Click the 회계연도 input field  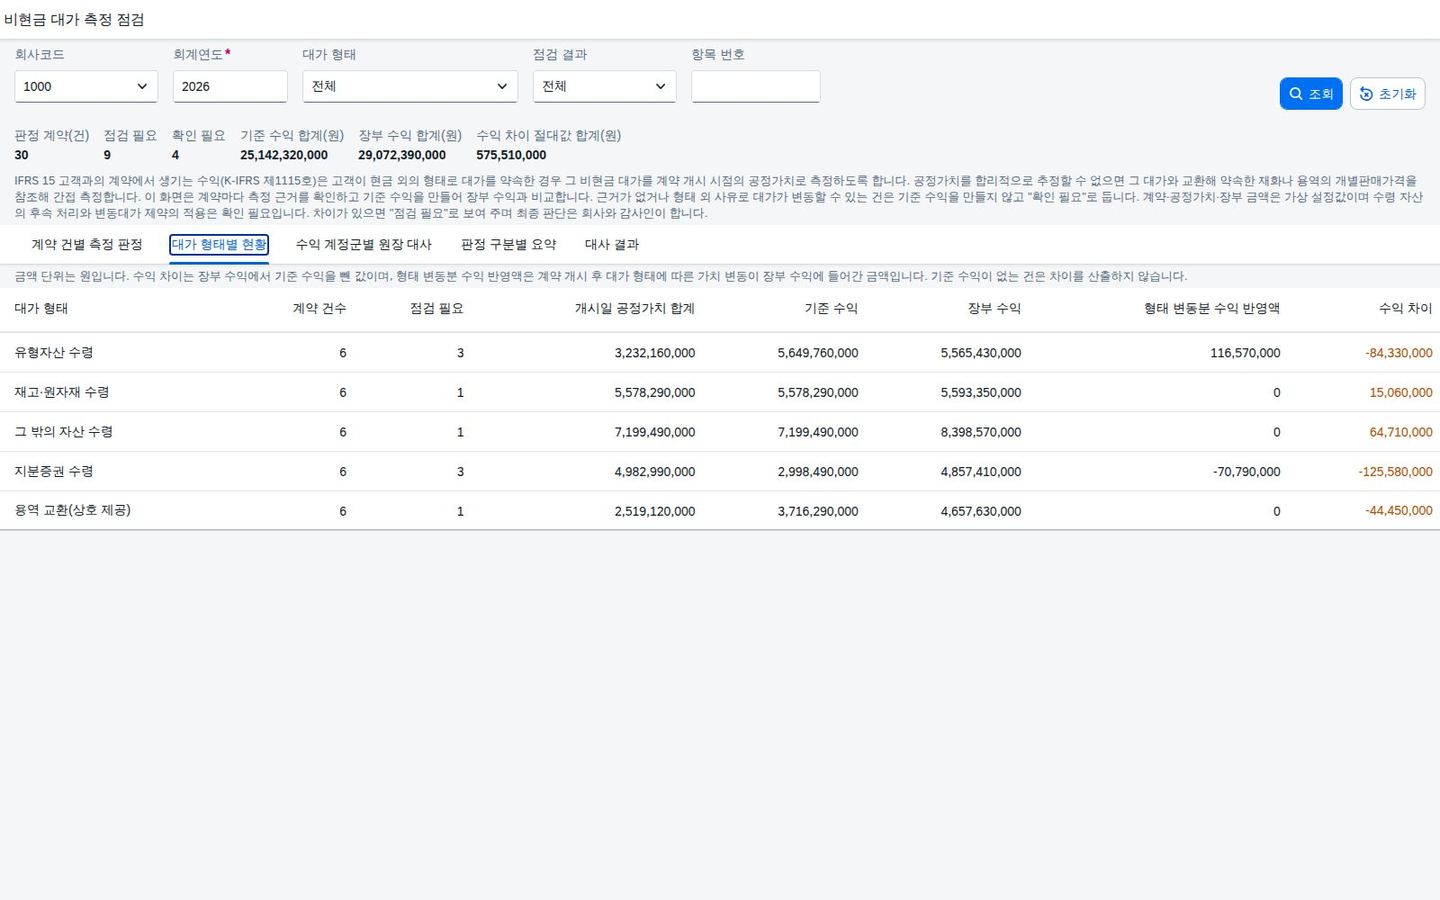point(230,86)
